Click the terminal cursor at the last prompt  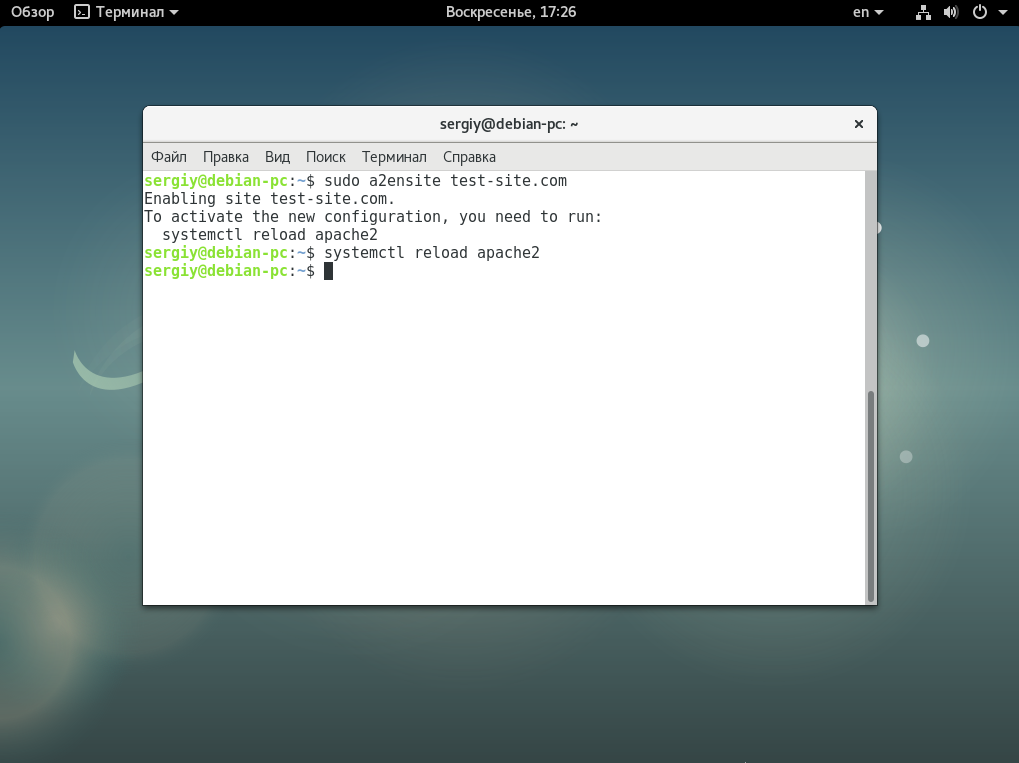point(328,271)
